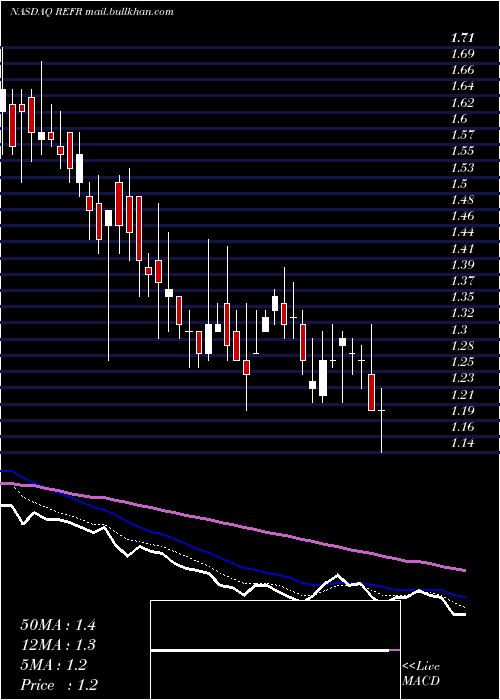Select the 1.19 price axis label

462,410
